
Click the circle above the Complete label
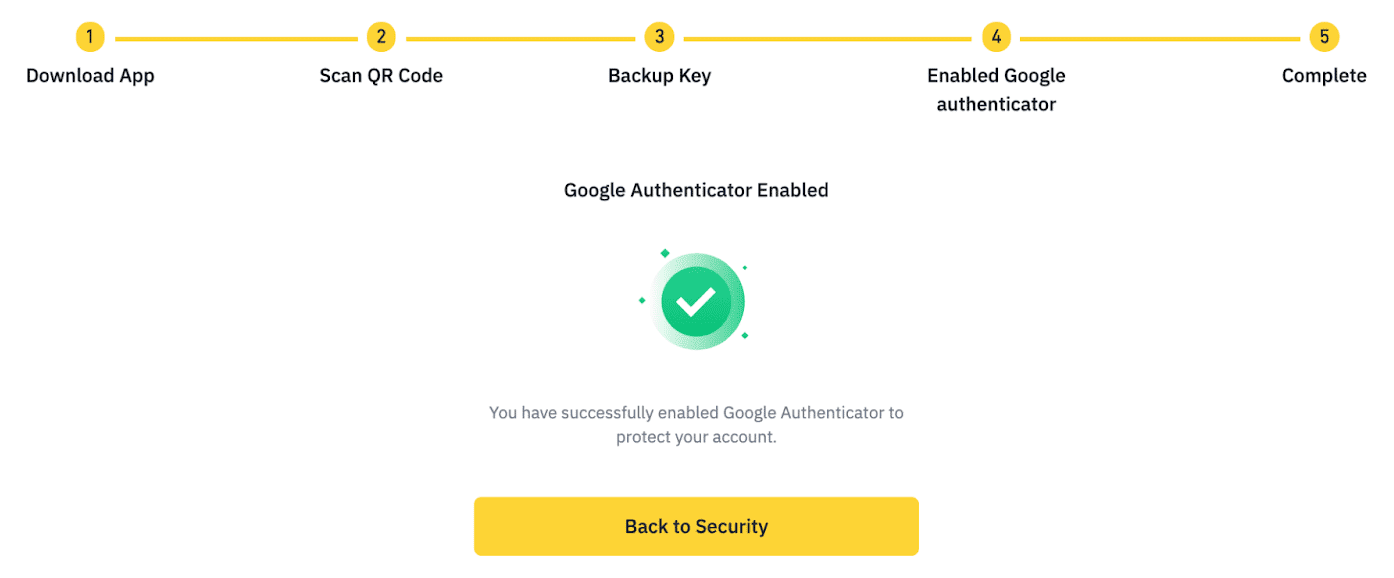[x=1324, y=36]
